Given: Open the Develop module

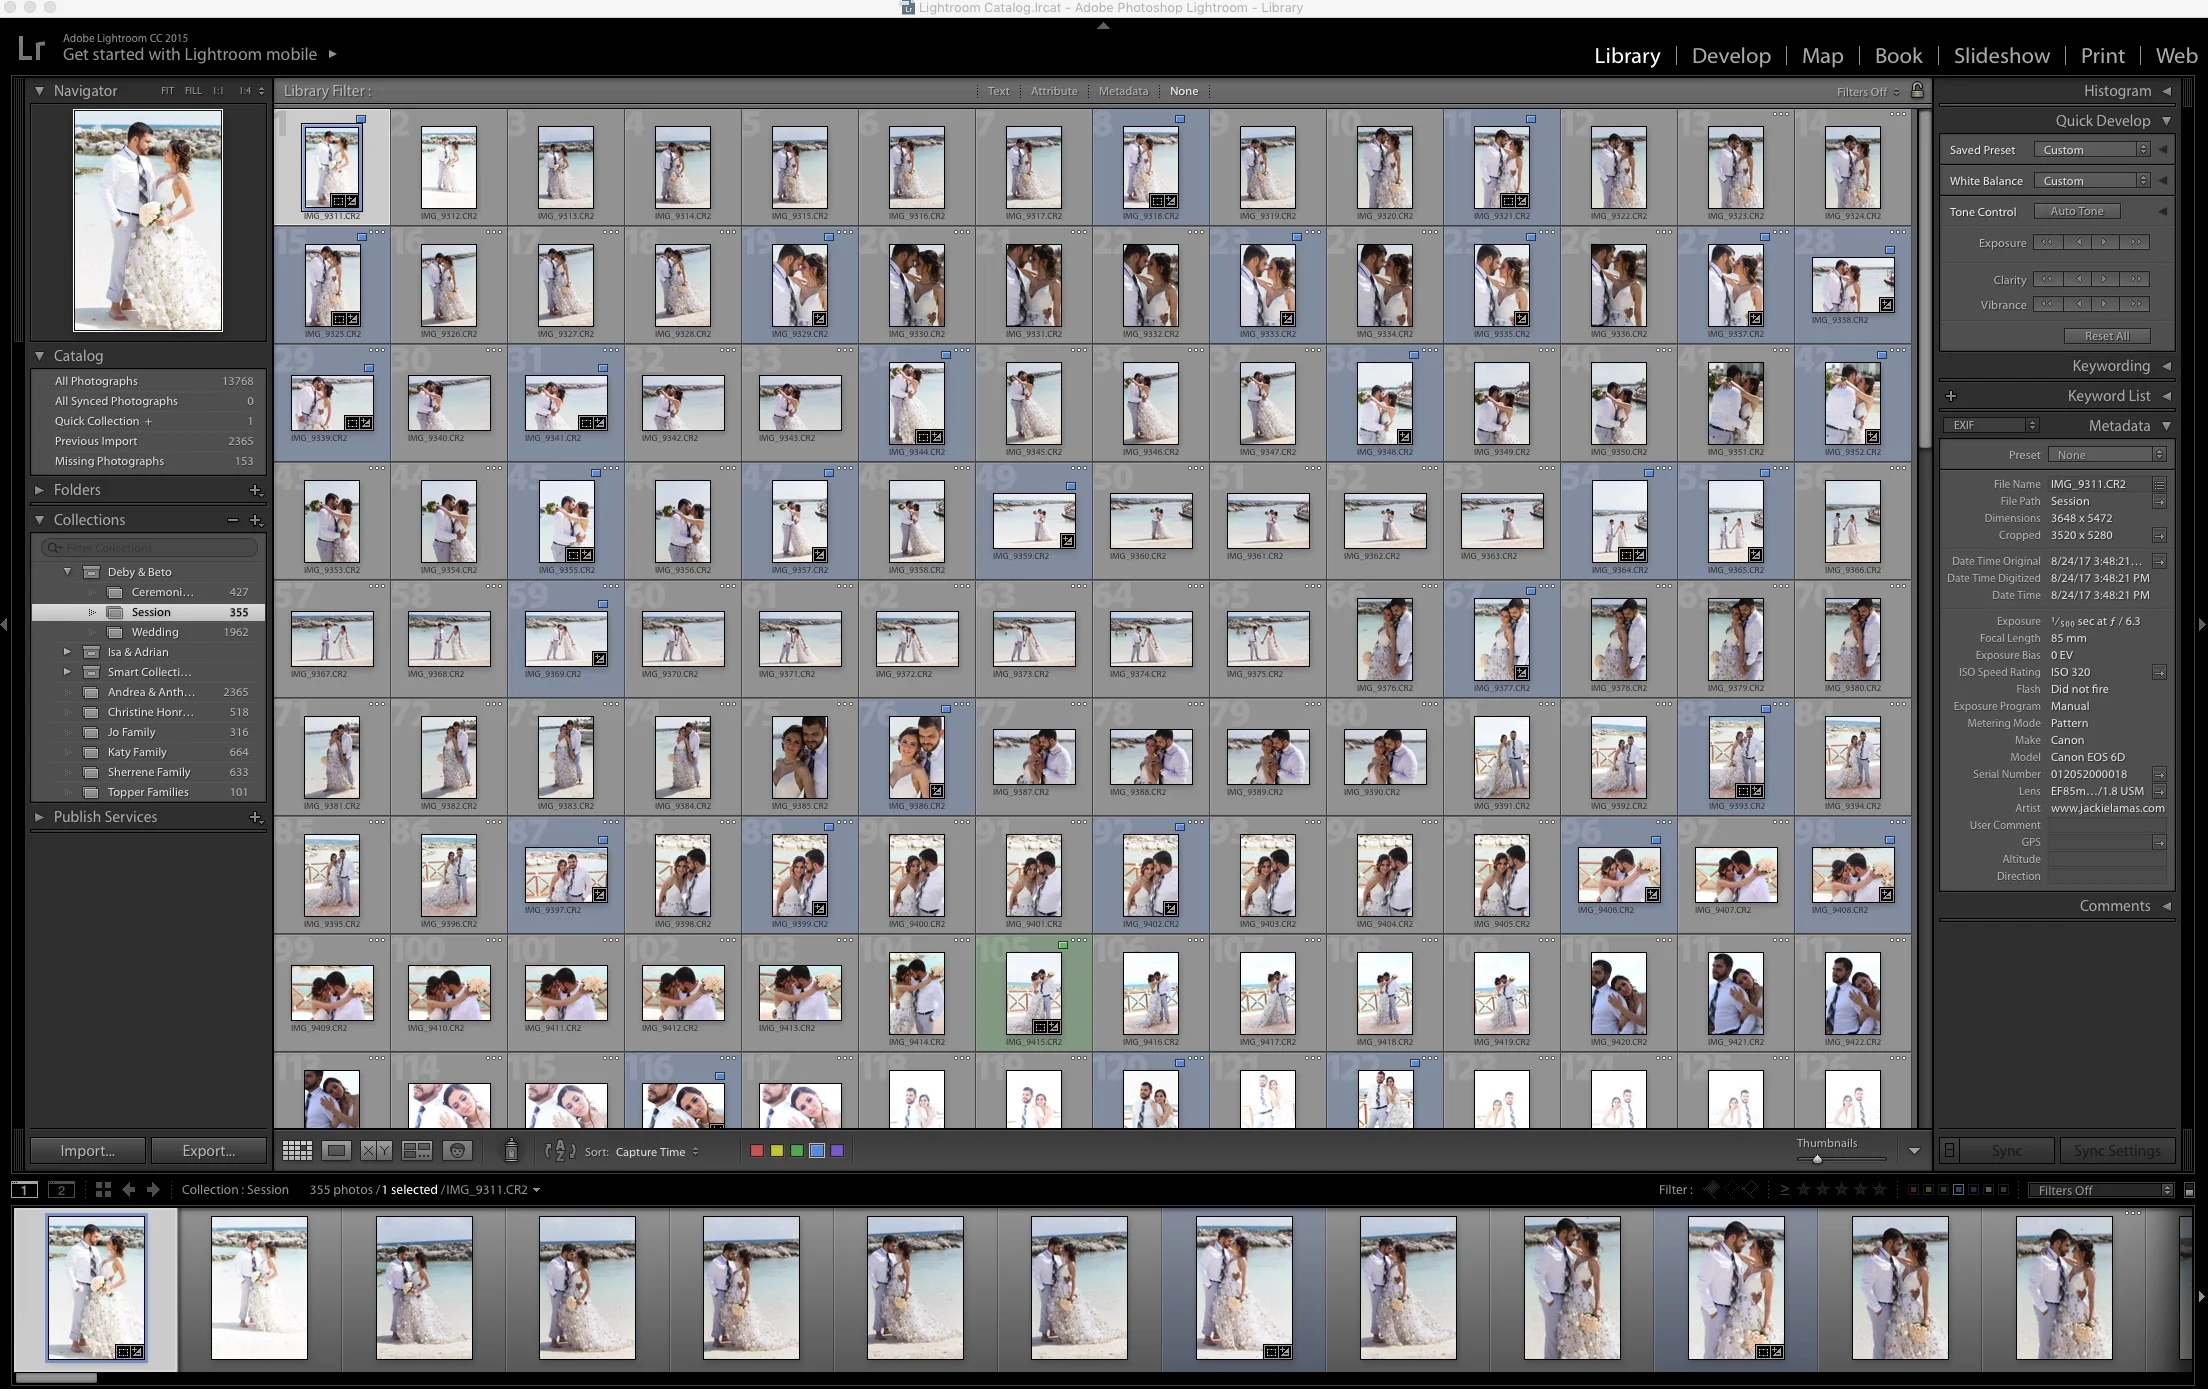Looking at the screenshot, I should 1731,56.
